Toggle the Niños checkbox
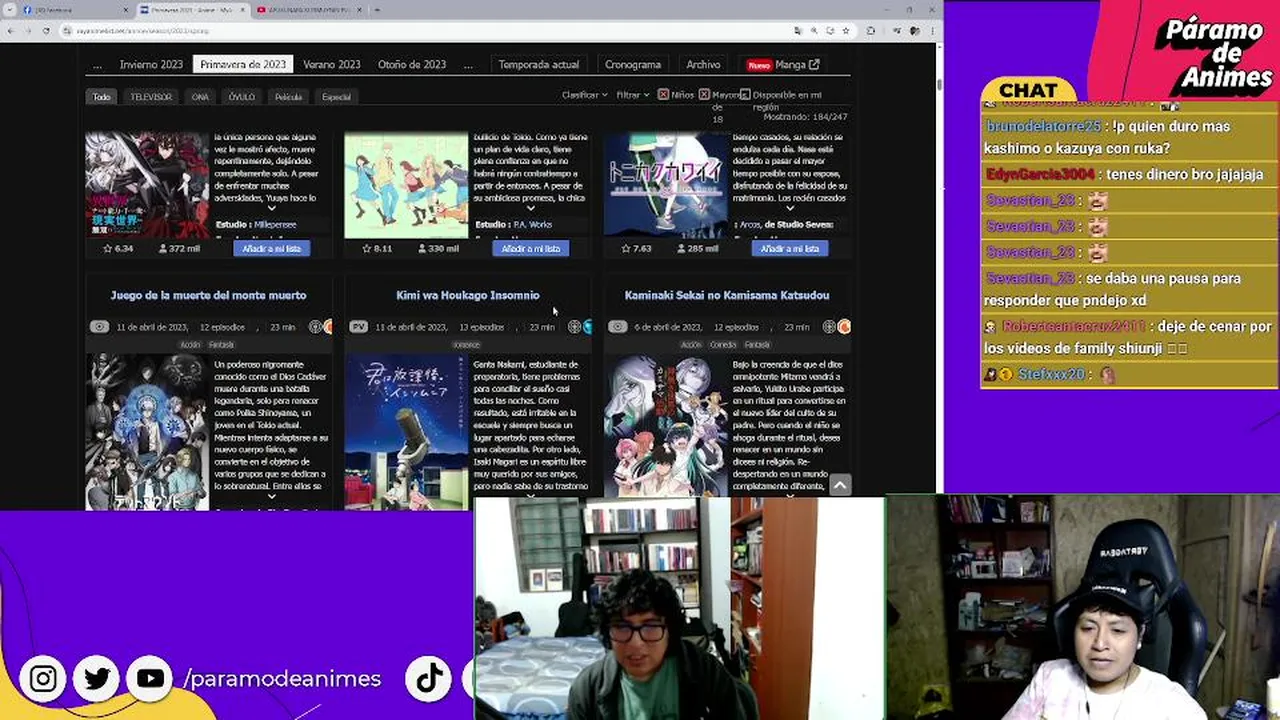This screenshot has height=720, width=1280. (663, 95)
